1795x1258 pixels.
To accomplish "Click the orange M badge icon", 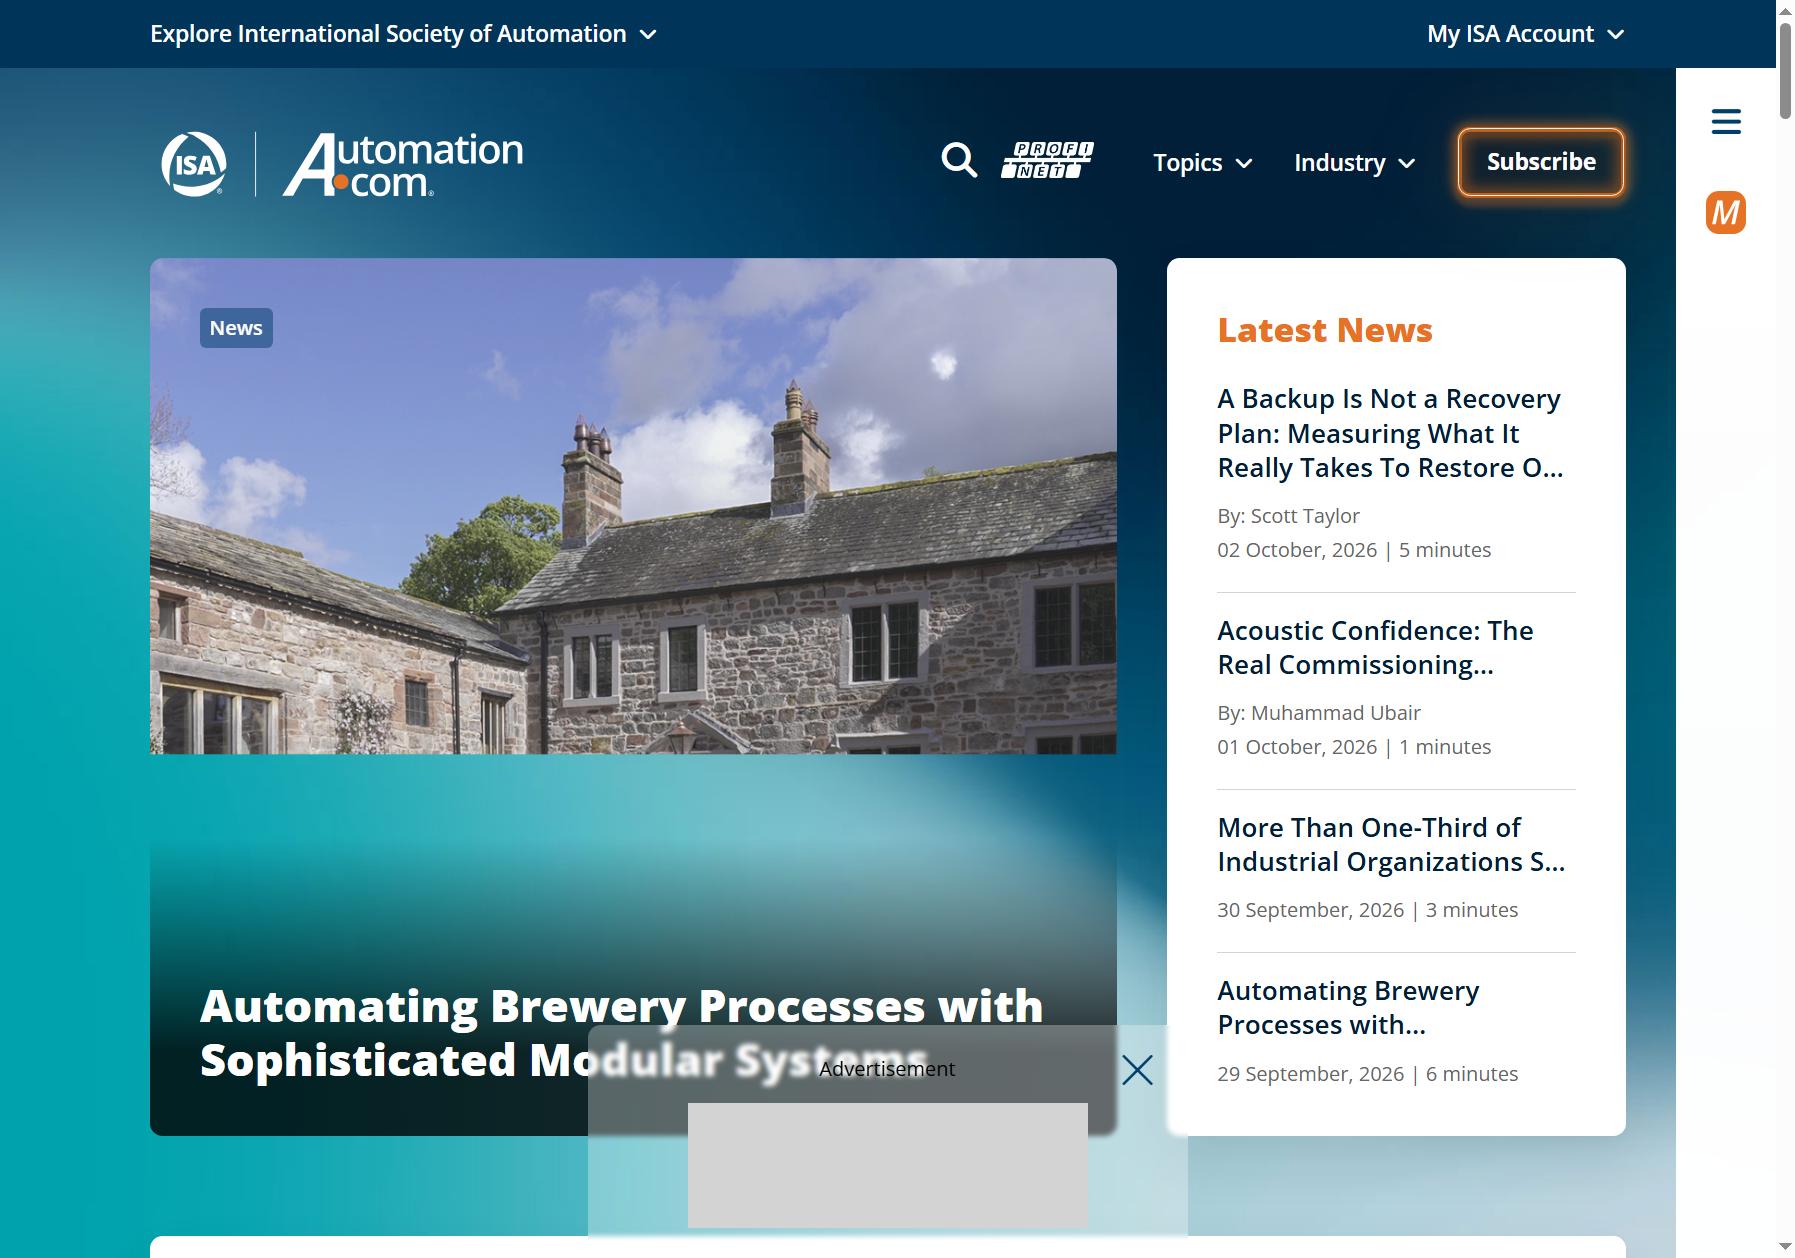I will pyautogui.click(x=1726, y=213).
